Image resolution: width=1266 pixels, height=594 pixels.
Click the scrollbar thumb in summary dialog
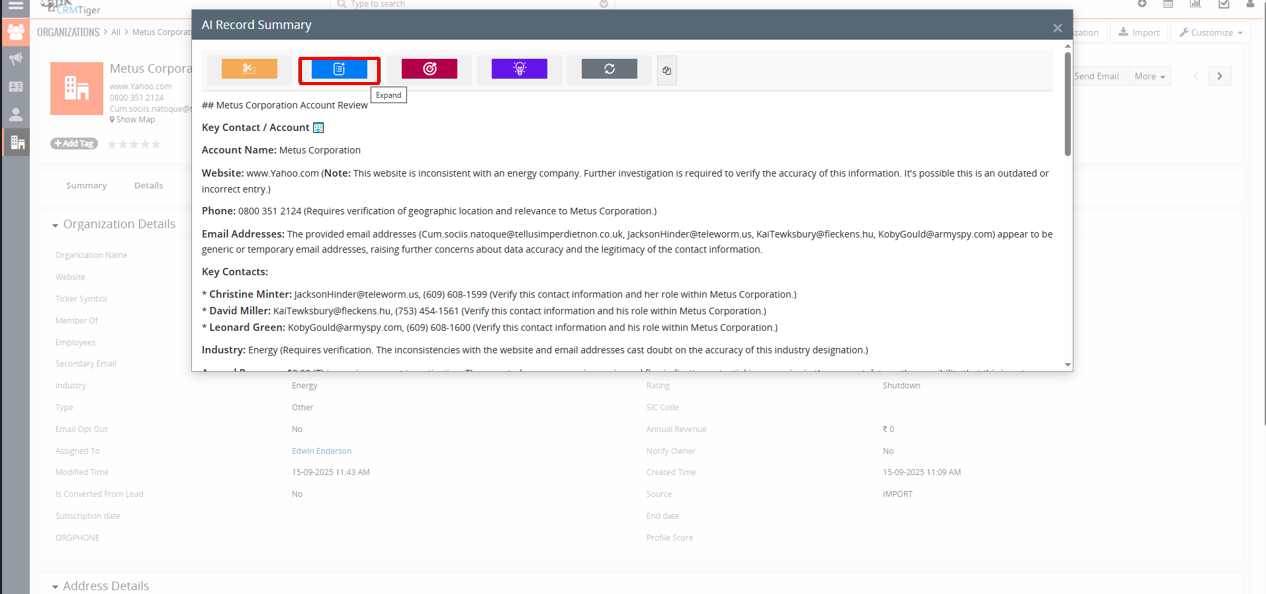pos(1068,105)
